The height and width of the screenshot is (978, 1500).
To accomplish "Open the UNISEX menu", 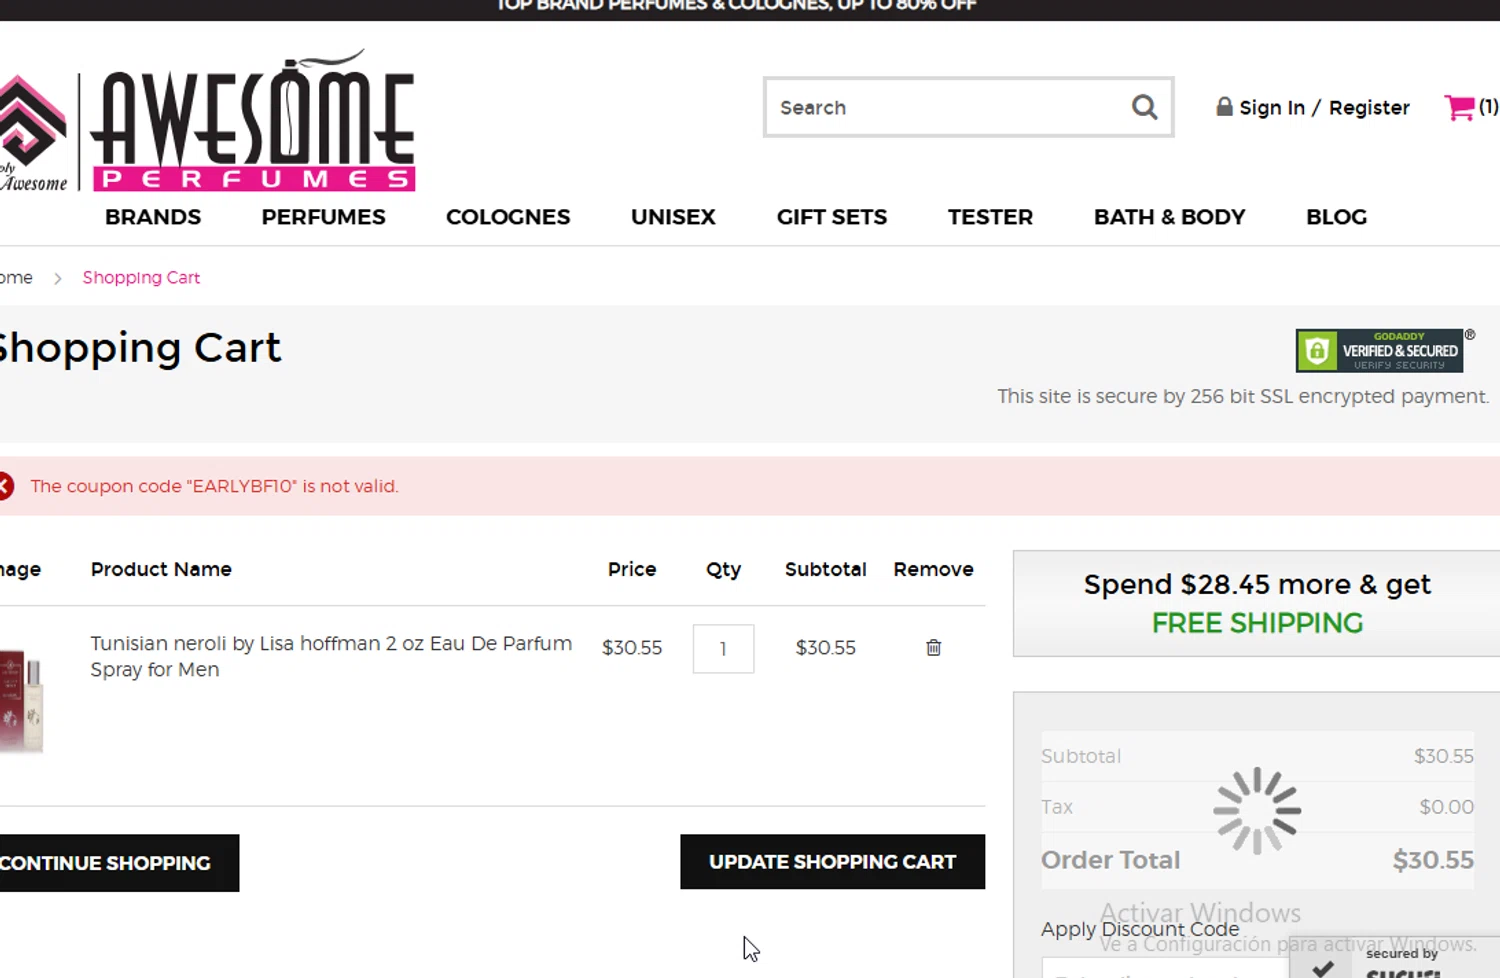I will click(673, 217).
